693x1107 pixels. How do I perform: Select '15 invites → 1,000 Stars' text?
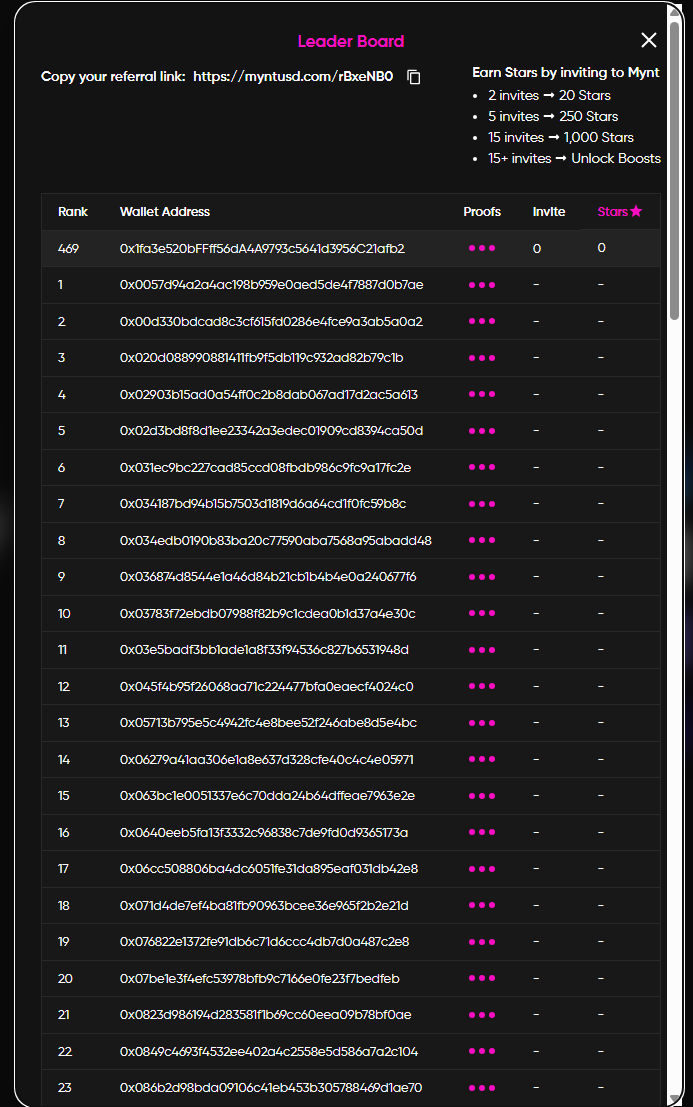560,138
